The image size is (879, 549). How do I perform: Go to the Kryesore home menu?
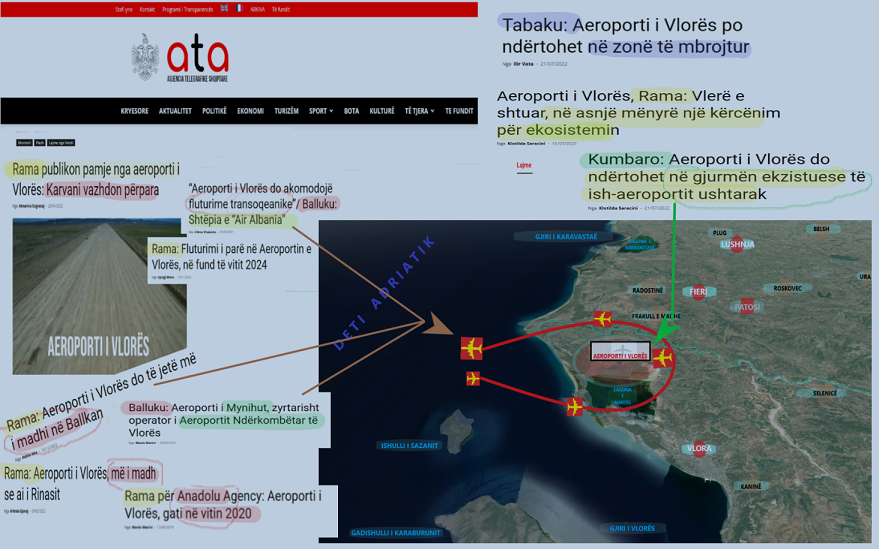[x=134, y=111]
